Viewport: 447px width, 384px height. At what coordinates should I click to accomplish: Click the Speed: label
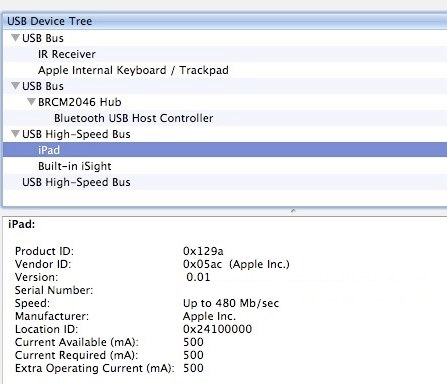(32, 303)
